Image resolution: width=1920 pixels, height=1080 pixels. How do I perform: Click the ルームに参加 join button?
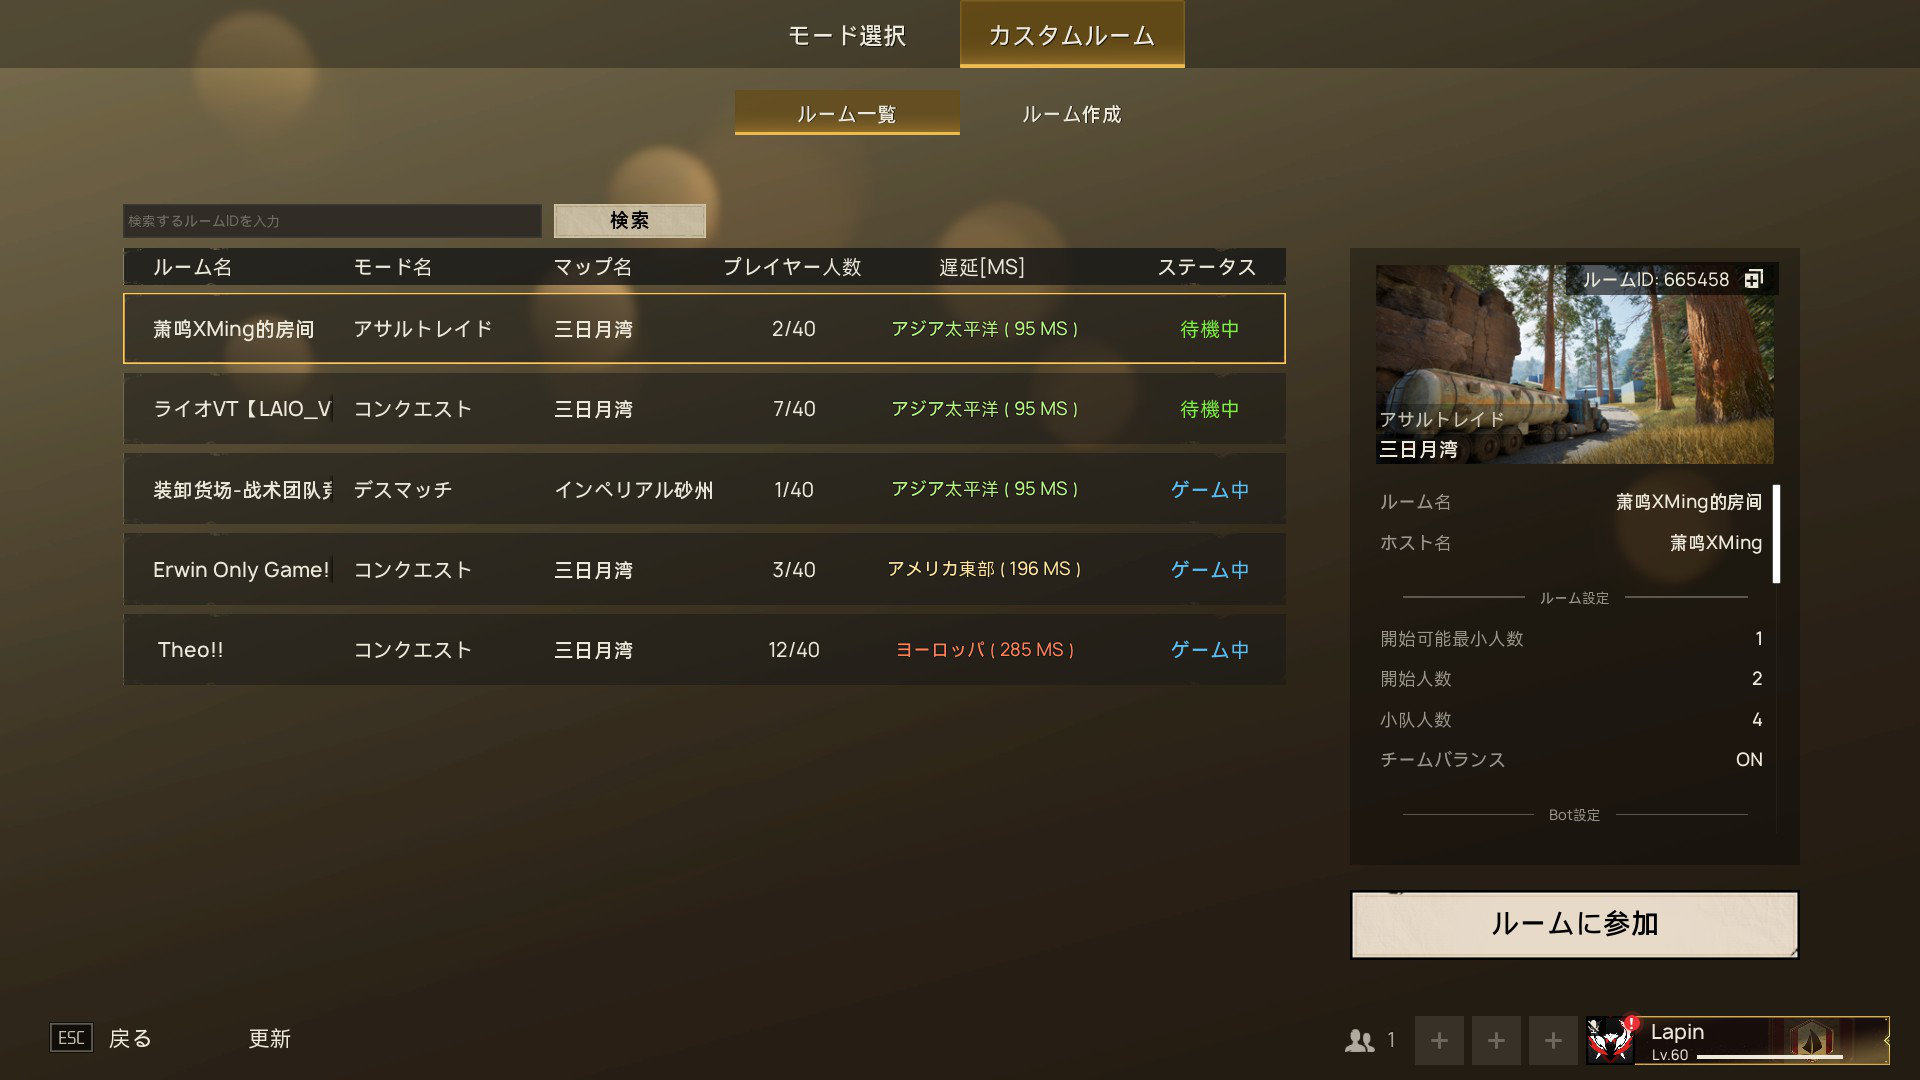pyautogui.click(x=1574, y=924)
